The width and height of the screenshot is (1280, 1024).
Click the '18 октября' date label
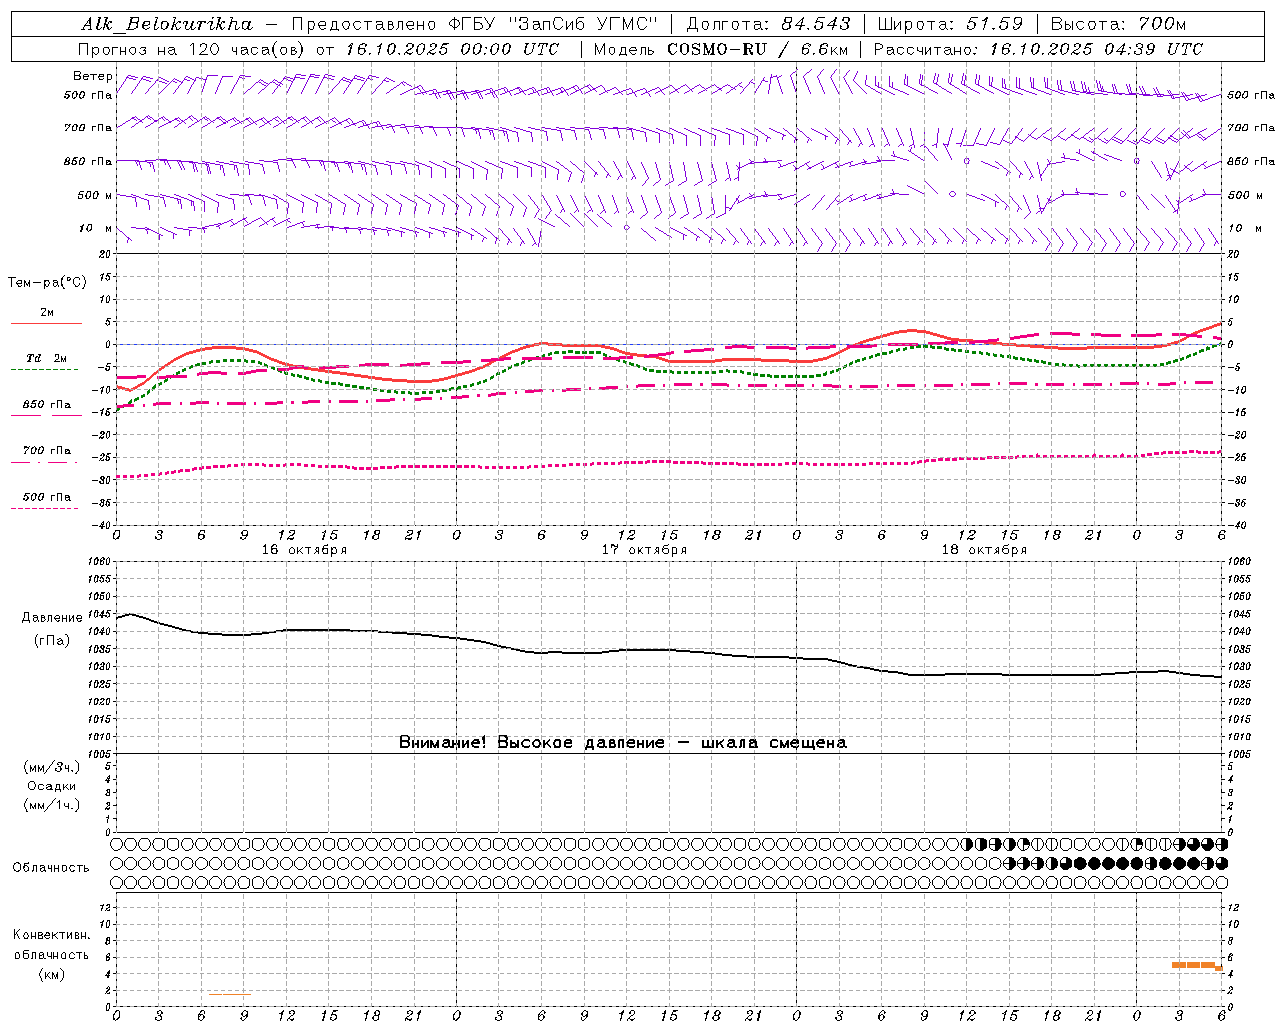[984, 550]
